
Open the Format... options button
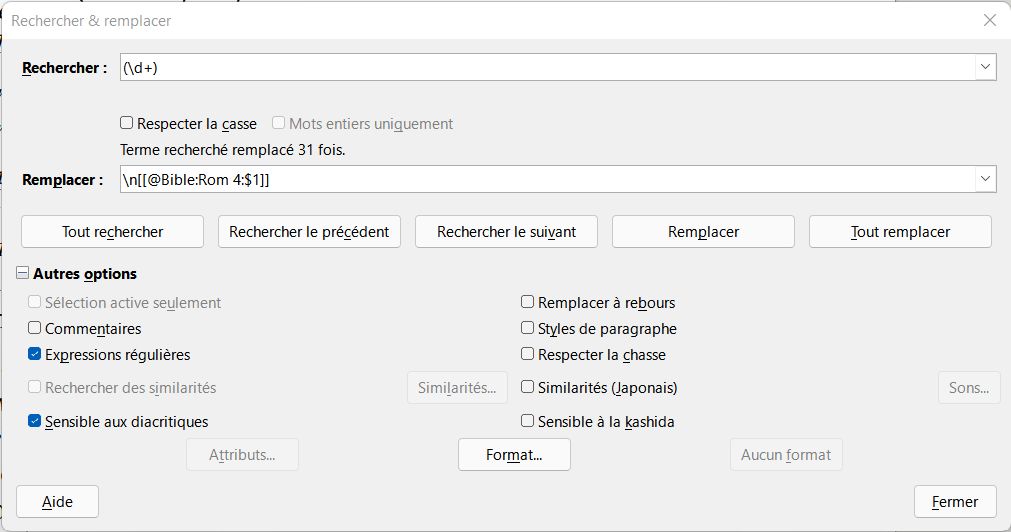click(514, 455)
